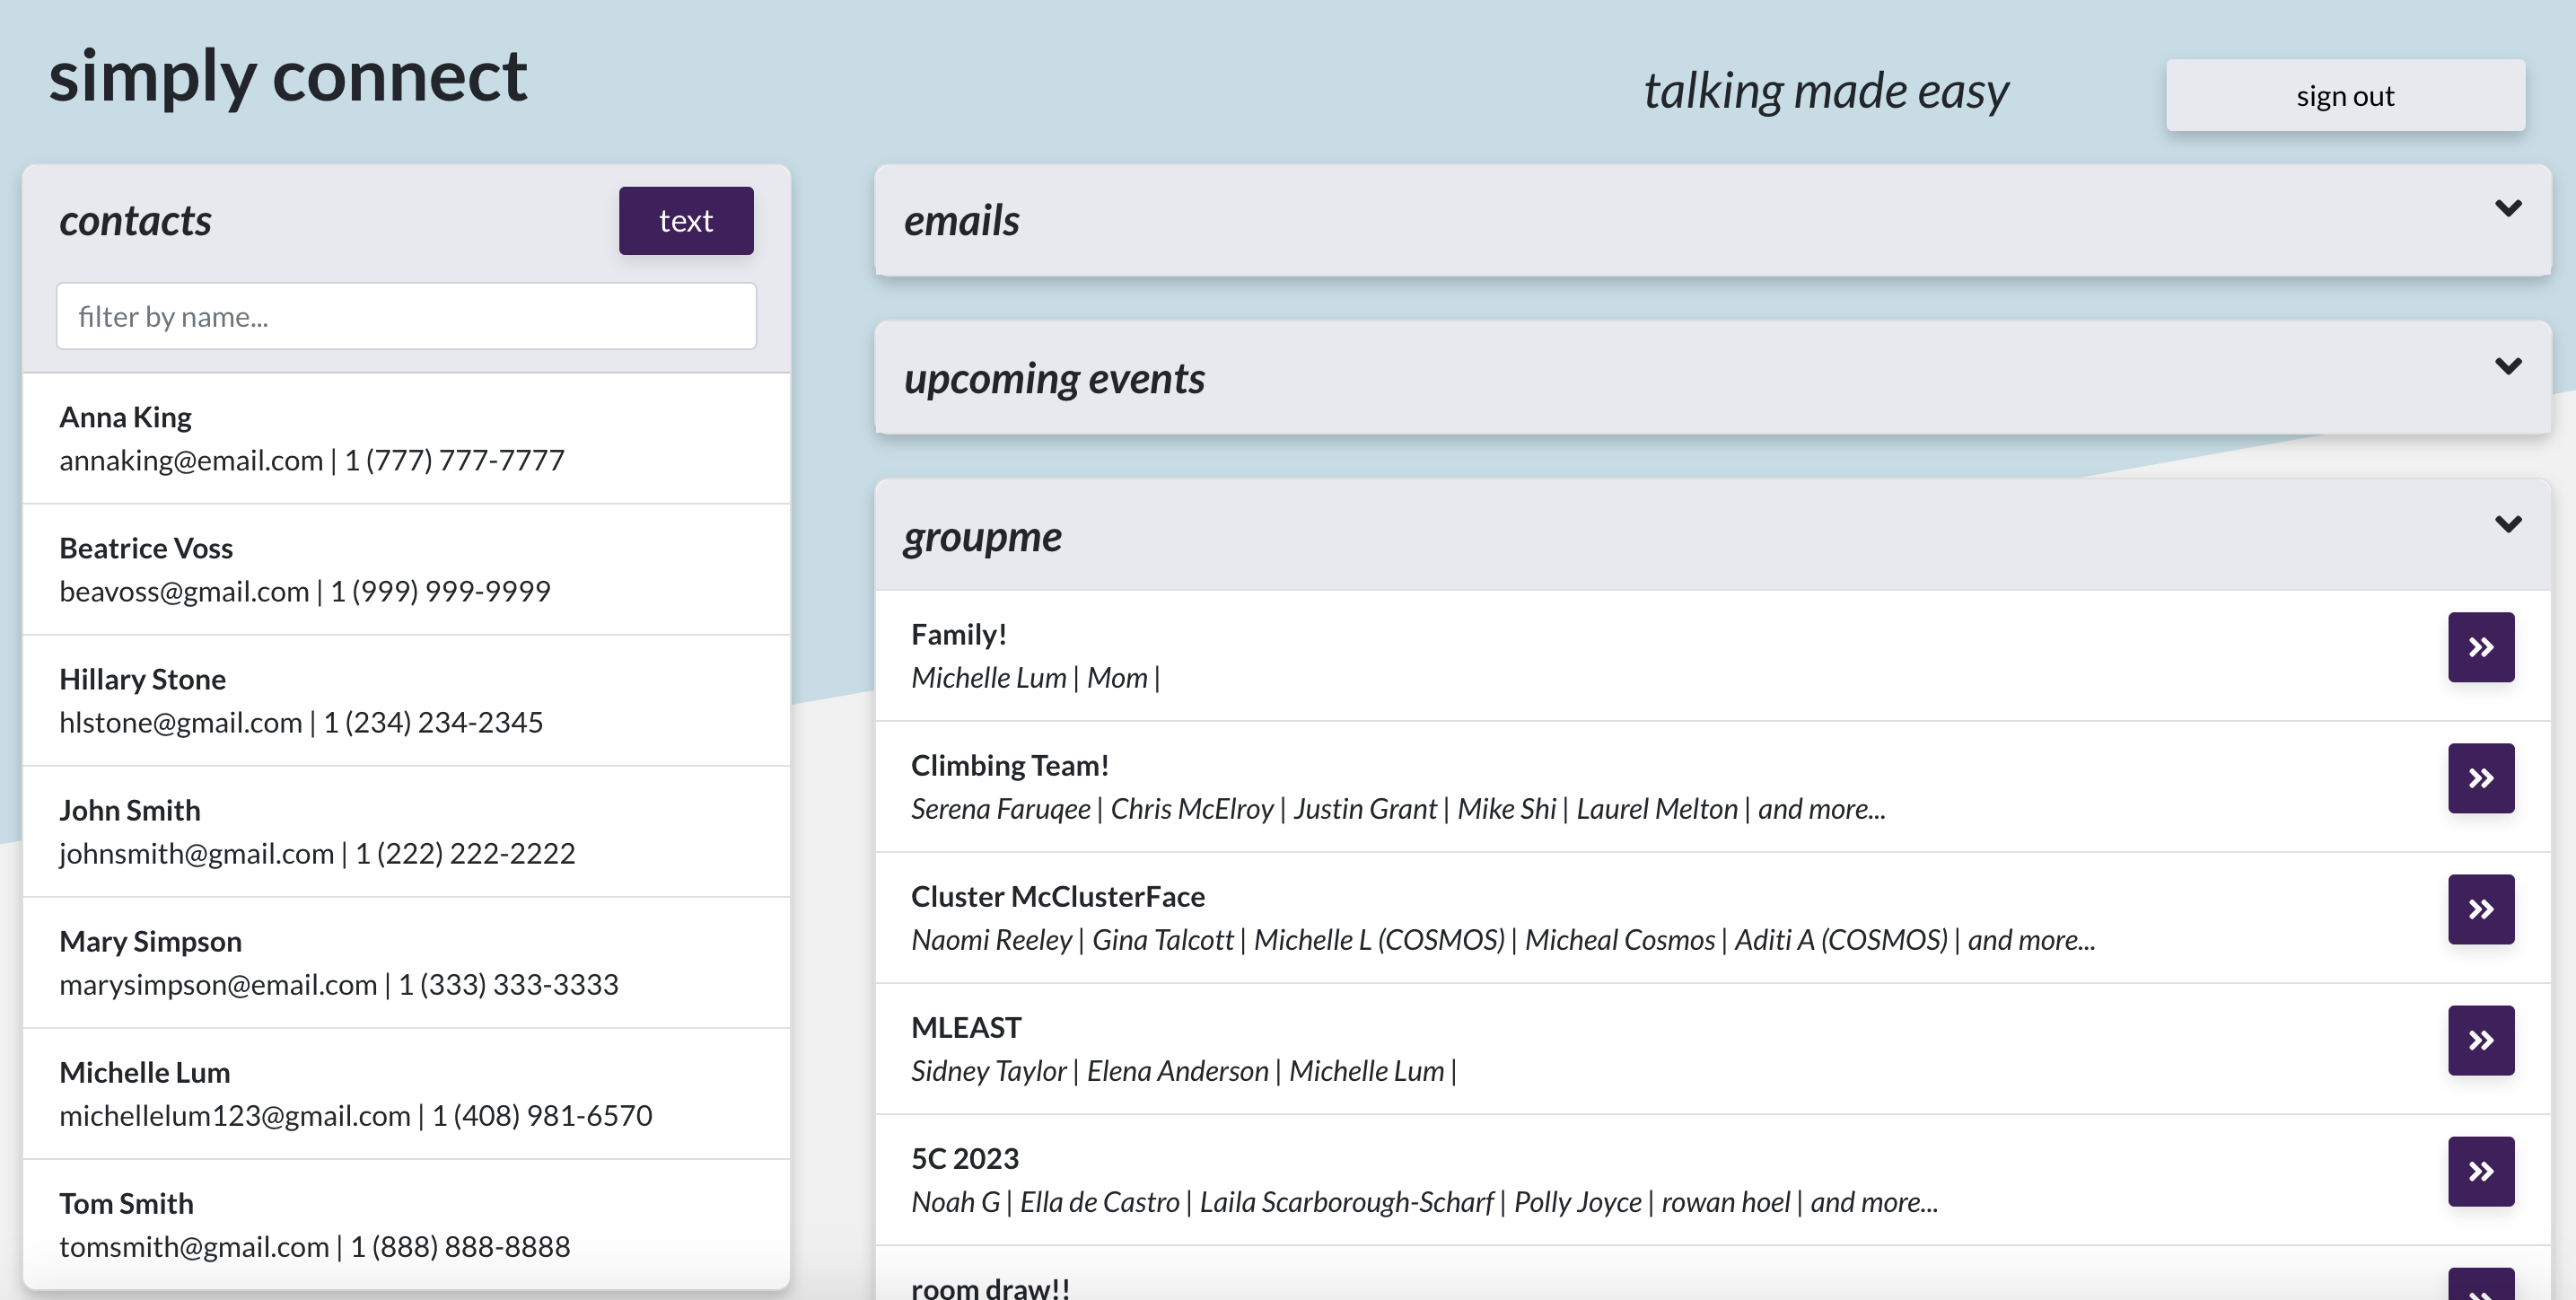Click the emails panel header title

tap(961, 221)
